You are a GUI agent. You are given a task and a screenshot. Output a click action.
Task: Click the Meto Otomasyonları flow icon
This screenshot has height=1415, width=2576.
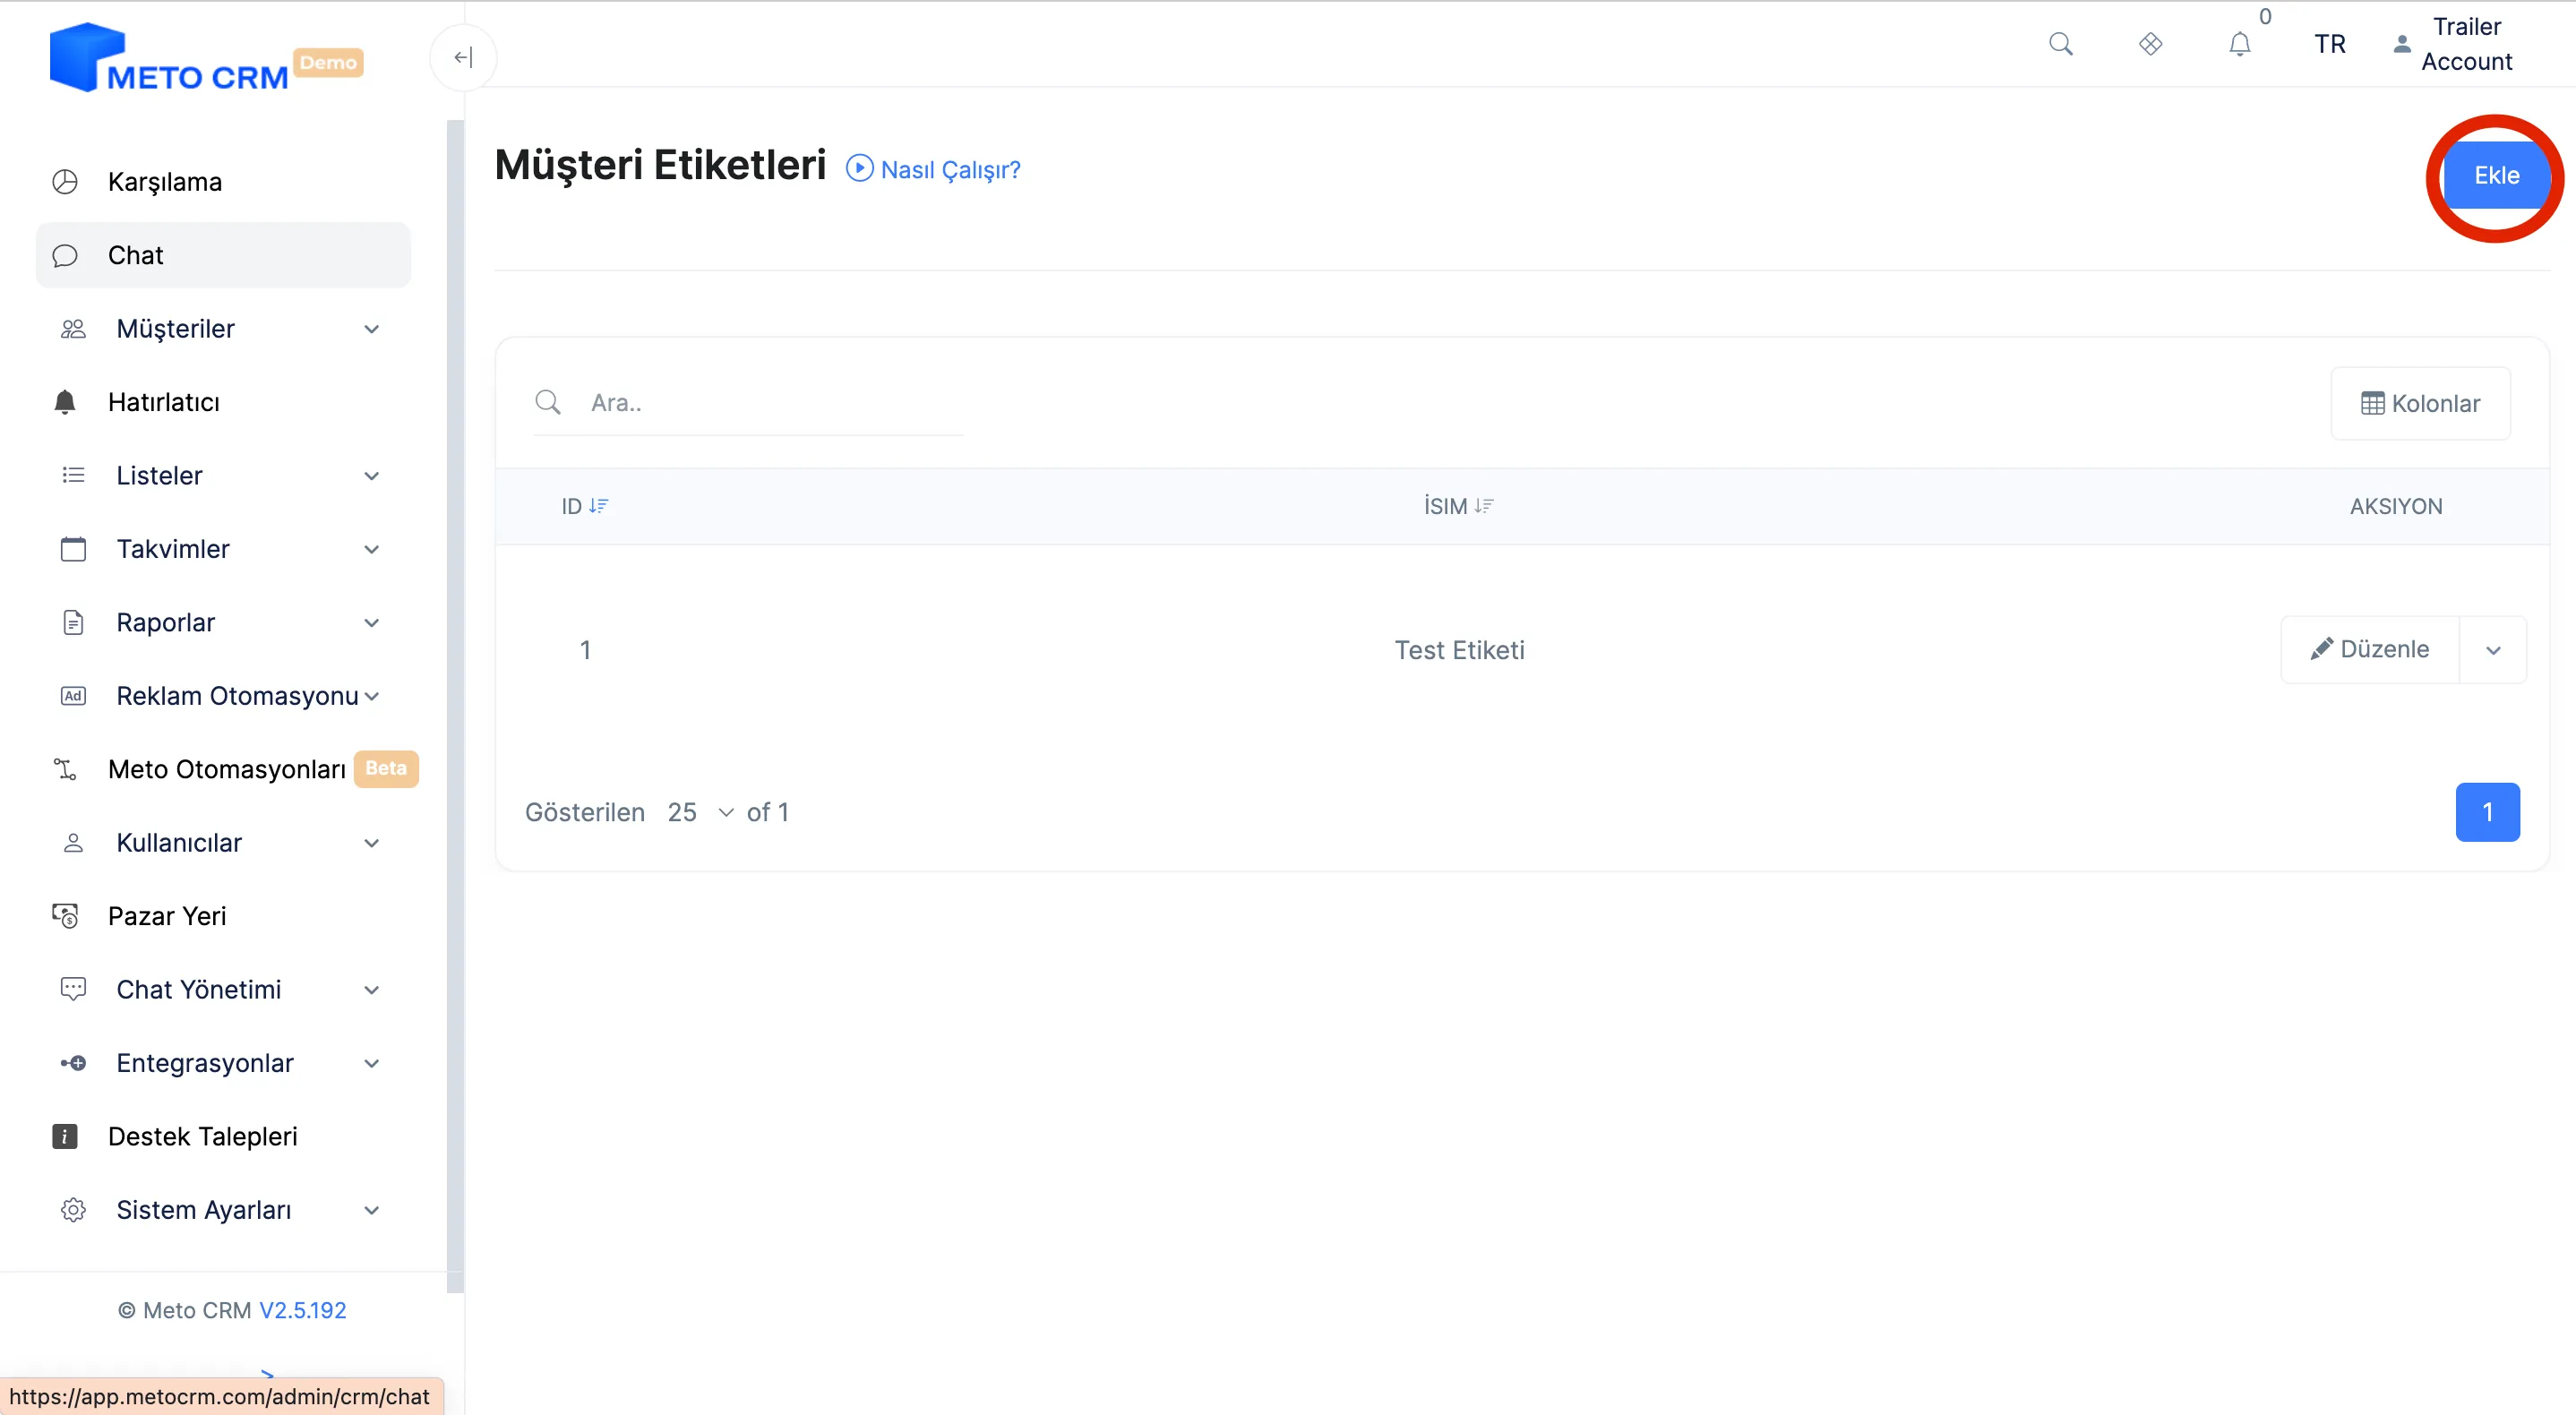[x=65, y=769]
